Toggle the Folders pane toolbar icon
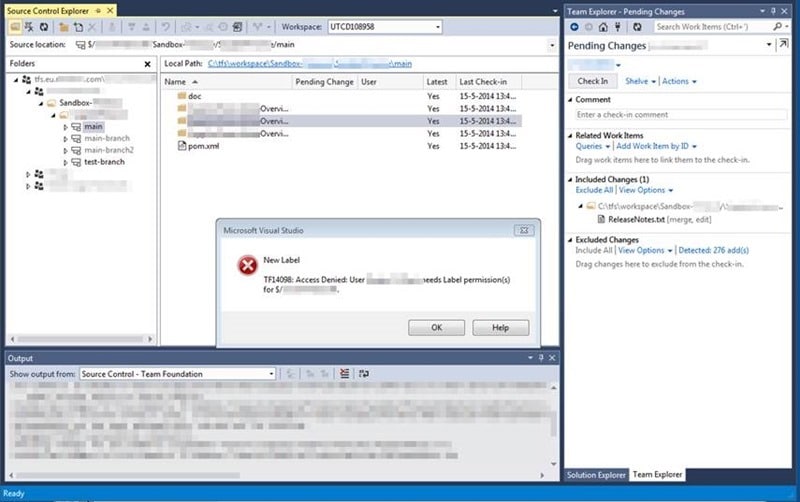800x502 pixels. point(15,27)
